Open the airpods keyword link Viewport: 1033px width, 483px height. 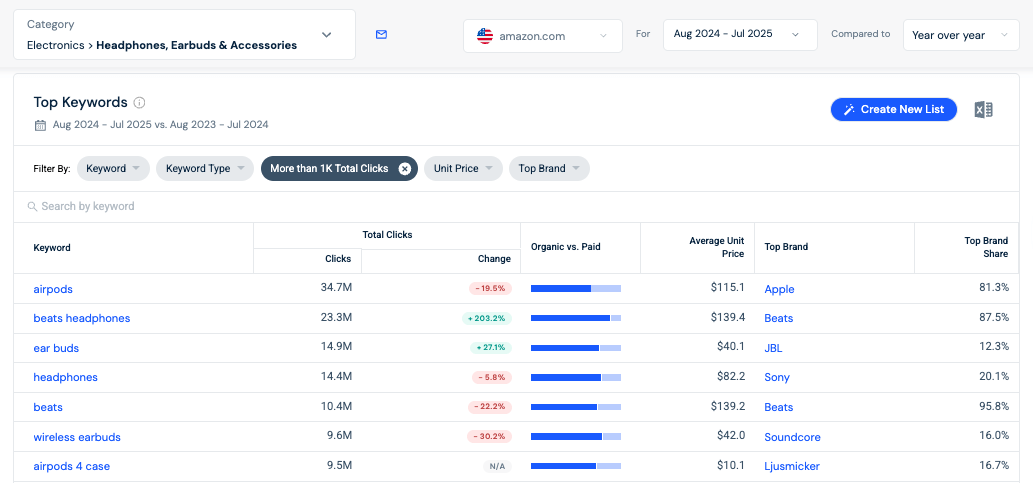click(53, 289)
